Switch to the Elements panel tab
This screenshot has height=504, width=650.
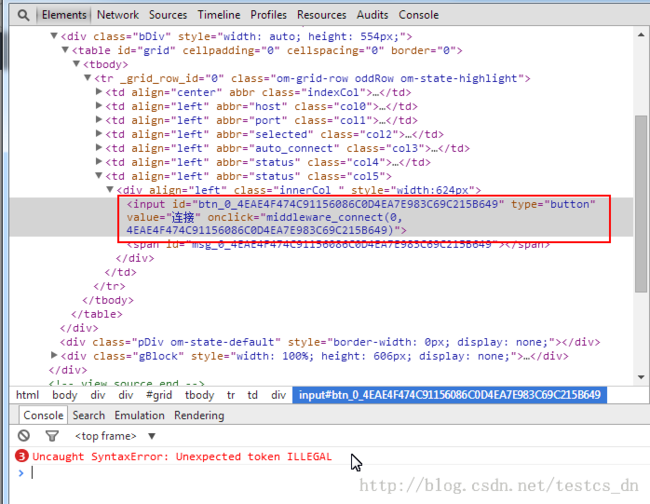coord(64,15)
